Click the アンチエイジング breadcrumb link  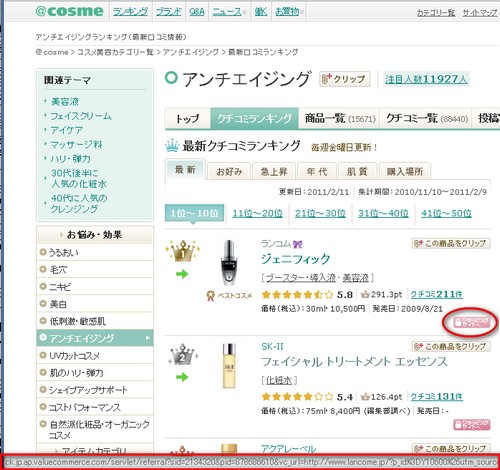tap(191, 52)
